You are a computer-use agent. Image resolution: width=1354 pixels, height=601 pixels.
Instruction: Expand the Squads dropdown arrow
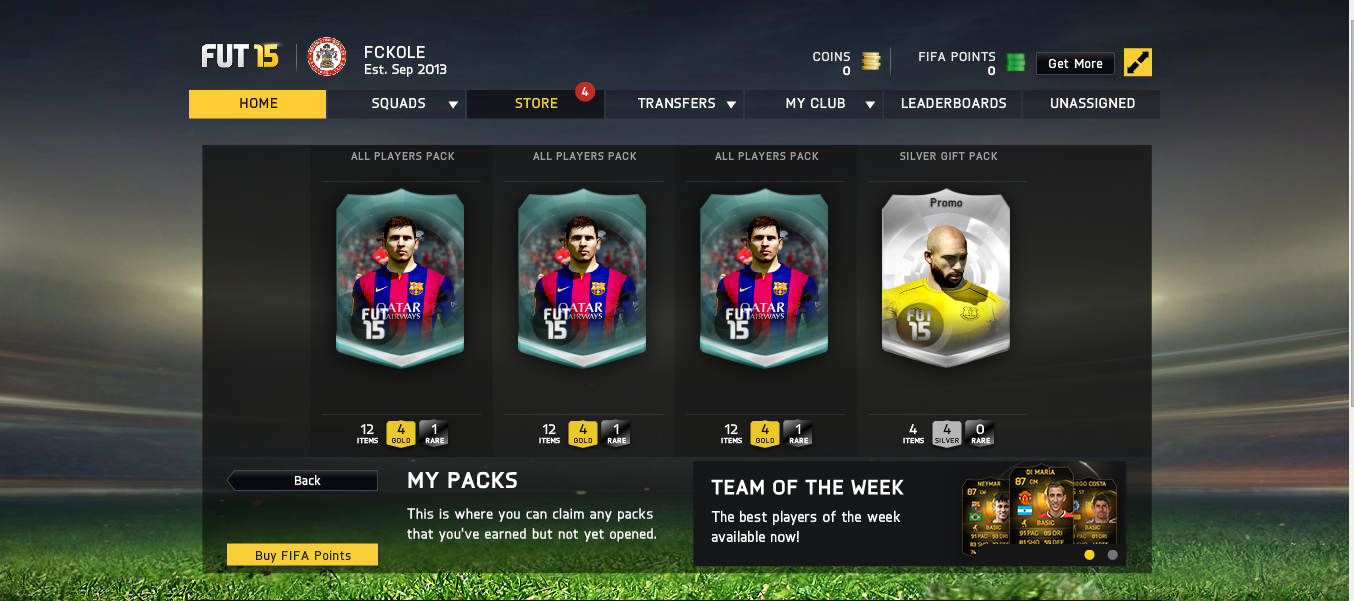tap(453, 104)
